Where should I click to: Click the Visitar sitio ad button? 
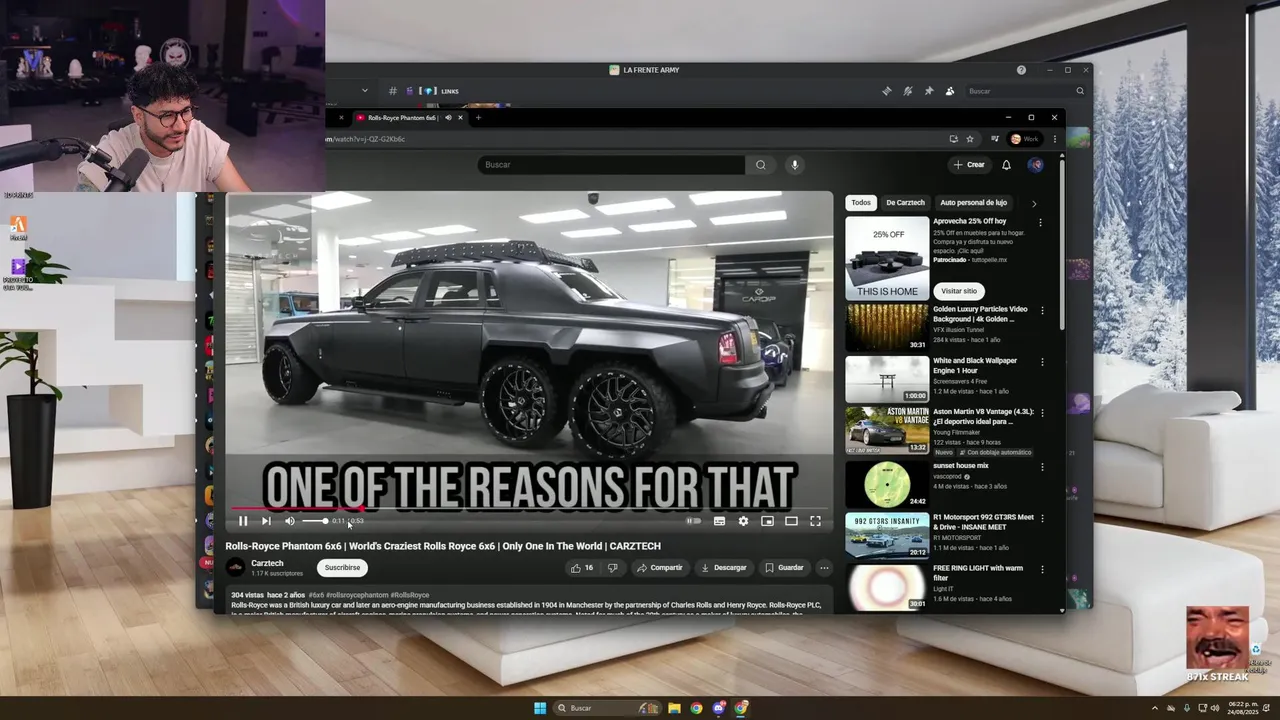click(958, 291)
